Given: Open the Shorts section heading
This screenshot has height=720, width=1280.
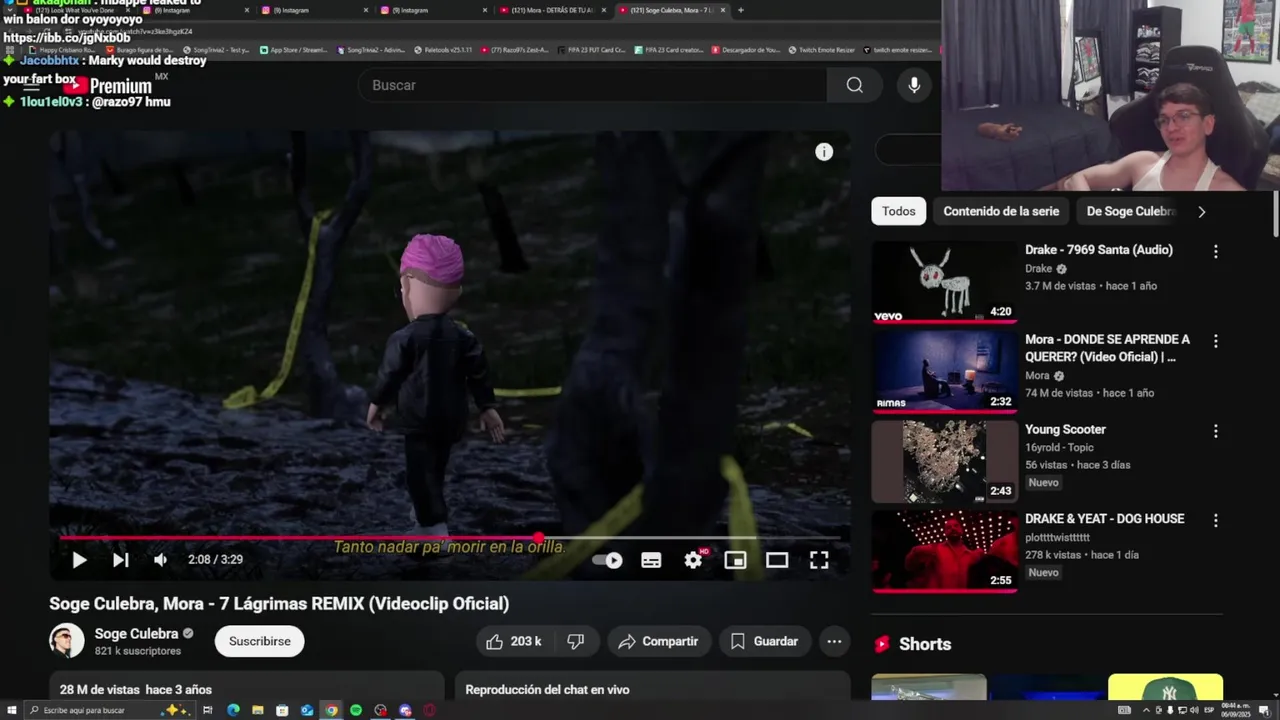Looking at the screenshot, I should click(x=925, y=644).
